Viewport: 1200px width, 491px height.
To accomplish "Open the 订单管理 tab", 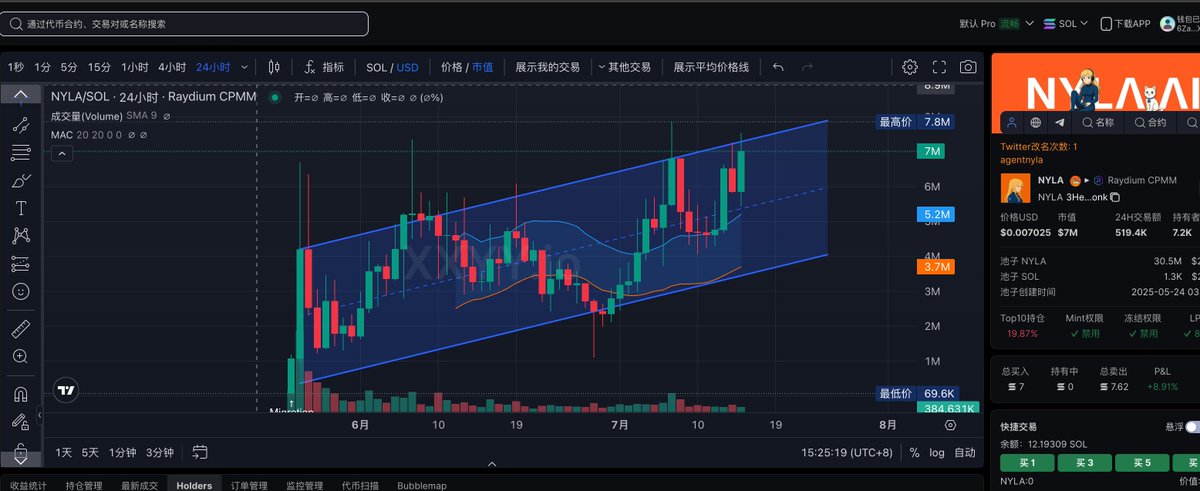I will pos(250,485).
